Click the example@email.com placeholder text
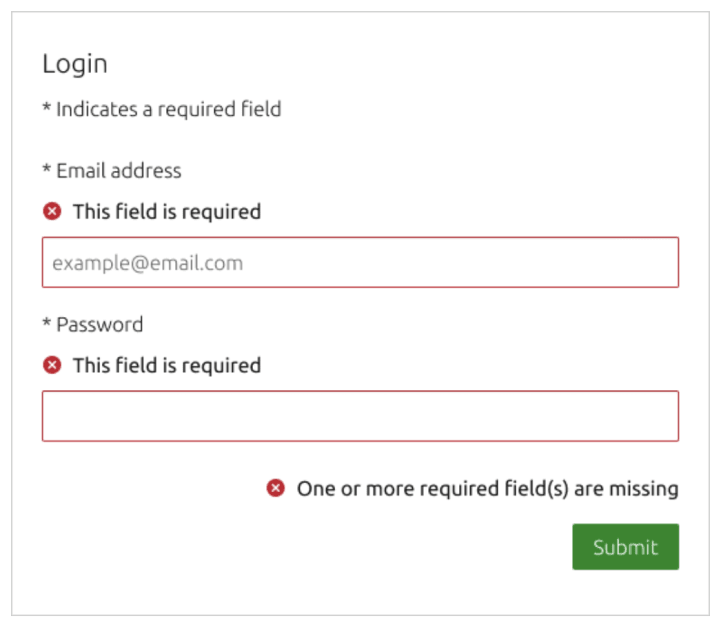The height and width of the screenshot is (625, 720). (148, 264)
